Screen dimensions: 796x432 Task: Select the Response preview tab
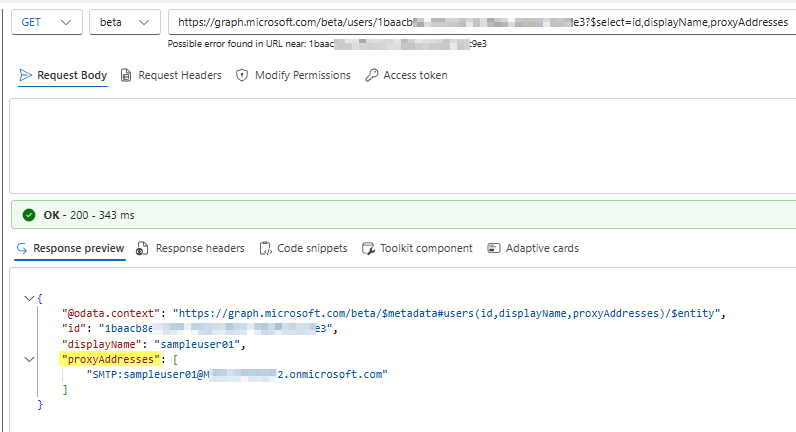click(70, 248)
